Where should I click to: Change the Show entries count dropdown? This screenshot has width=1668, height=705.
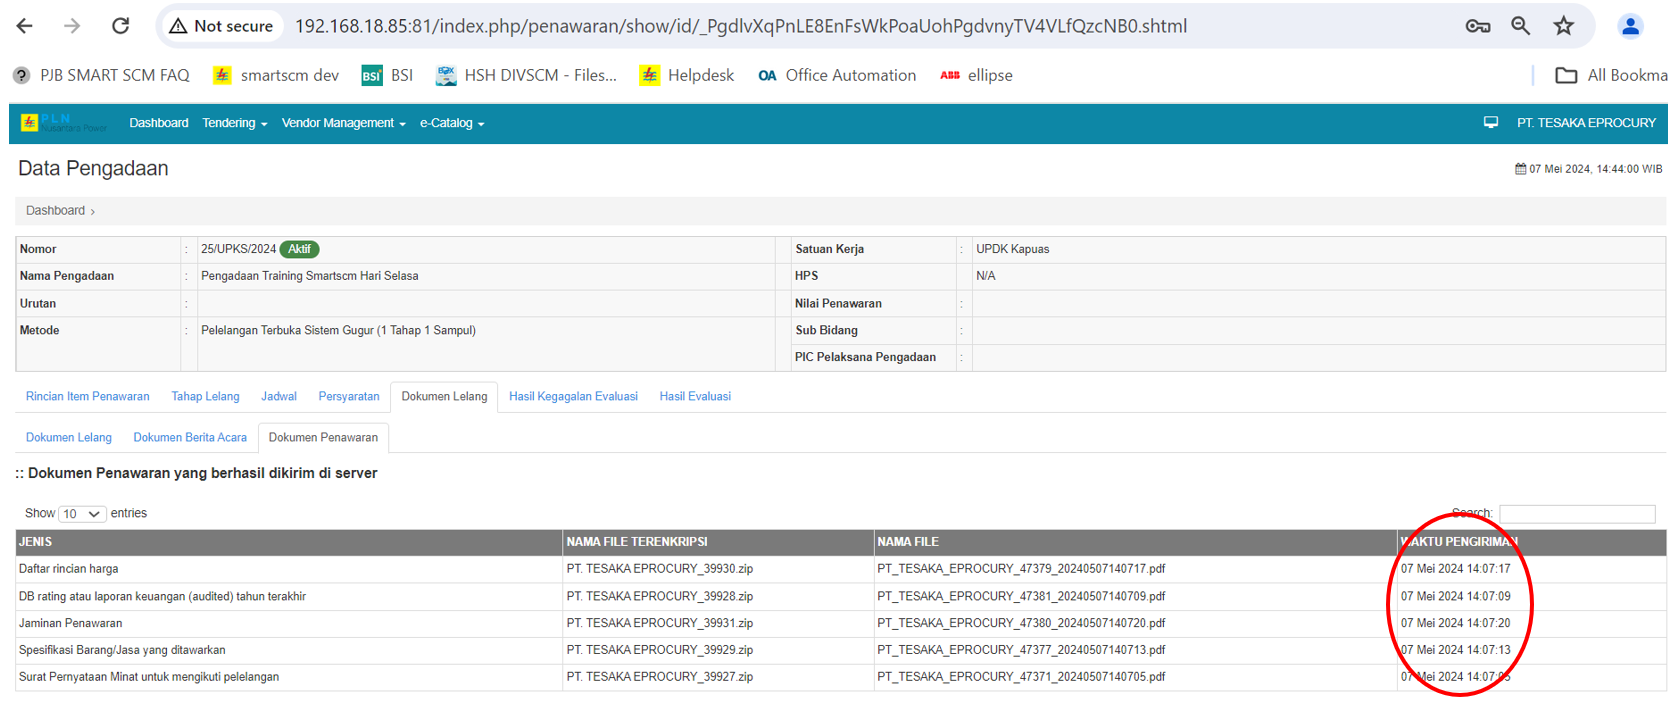81,514
